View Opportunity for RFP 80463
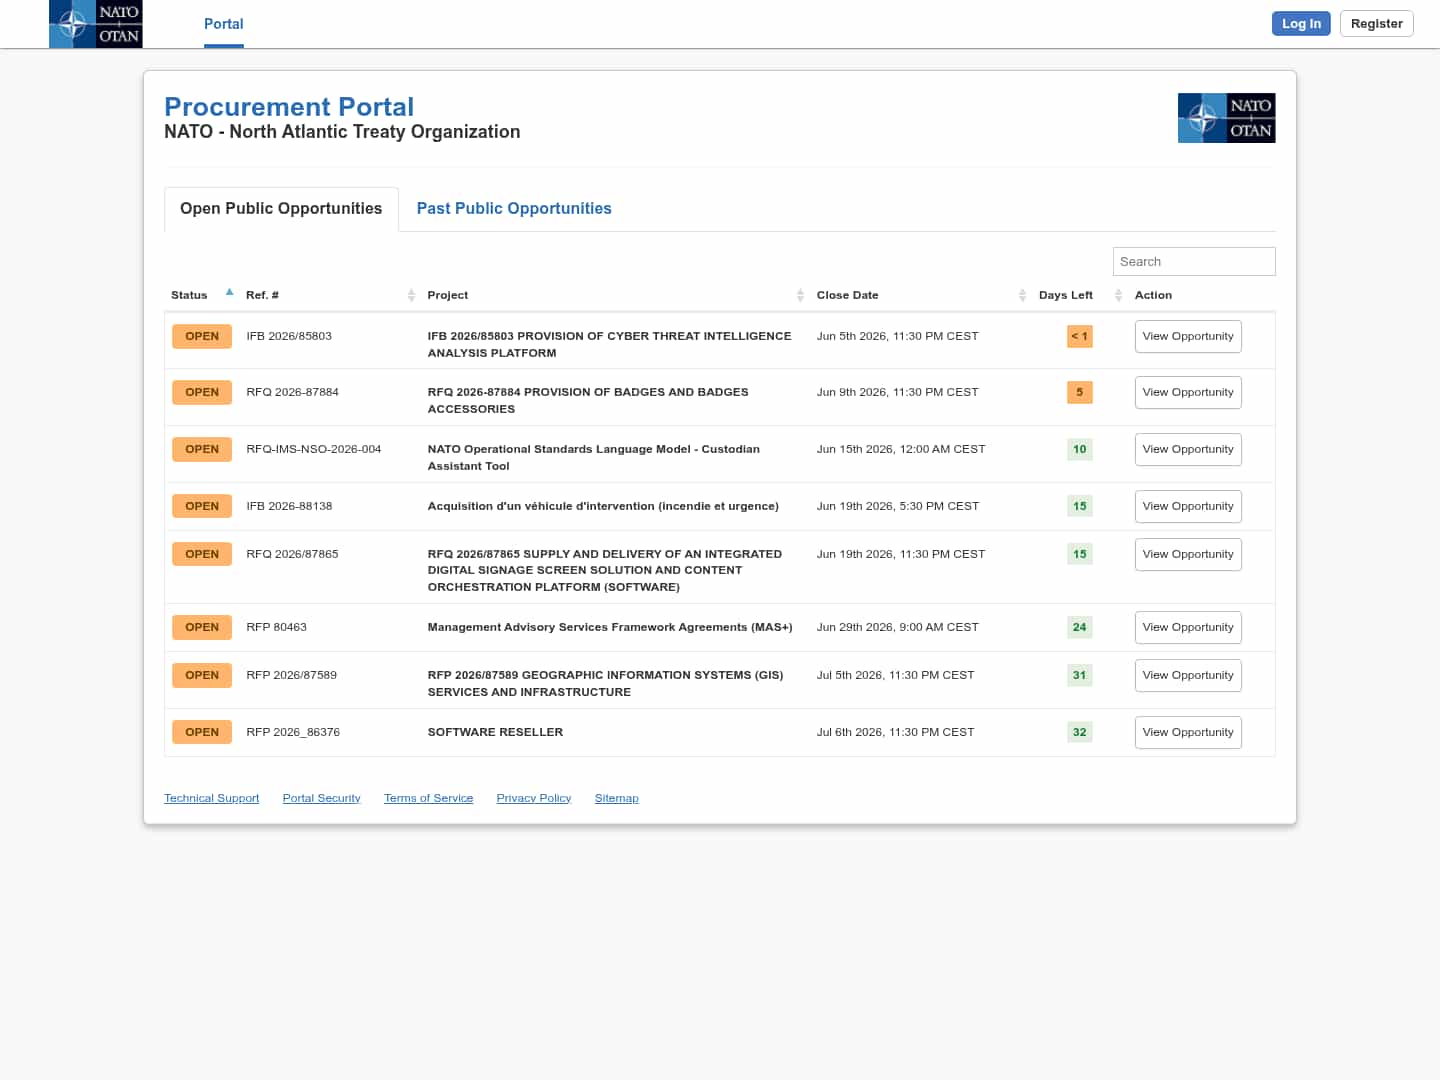 1188,627
